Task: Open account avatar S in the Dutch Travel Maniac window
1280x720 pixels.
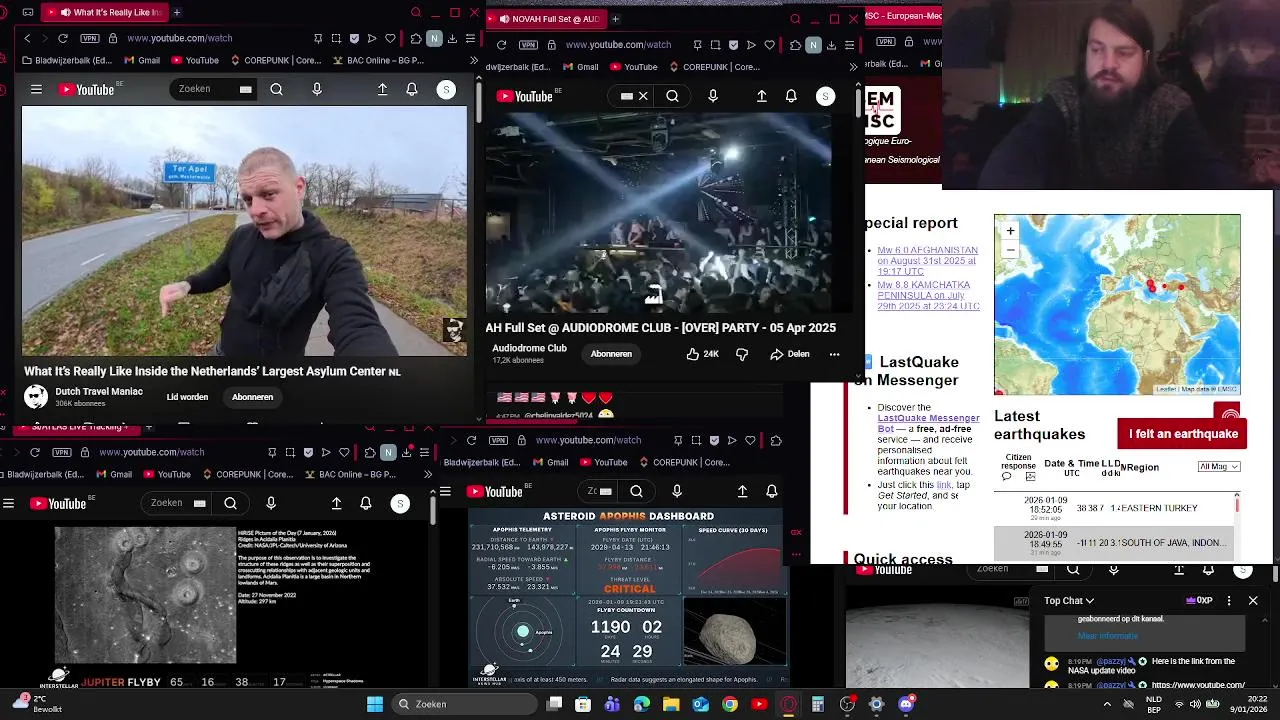Action: coord(447,89)
